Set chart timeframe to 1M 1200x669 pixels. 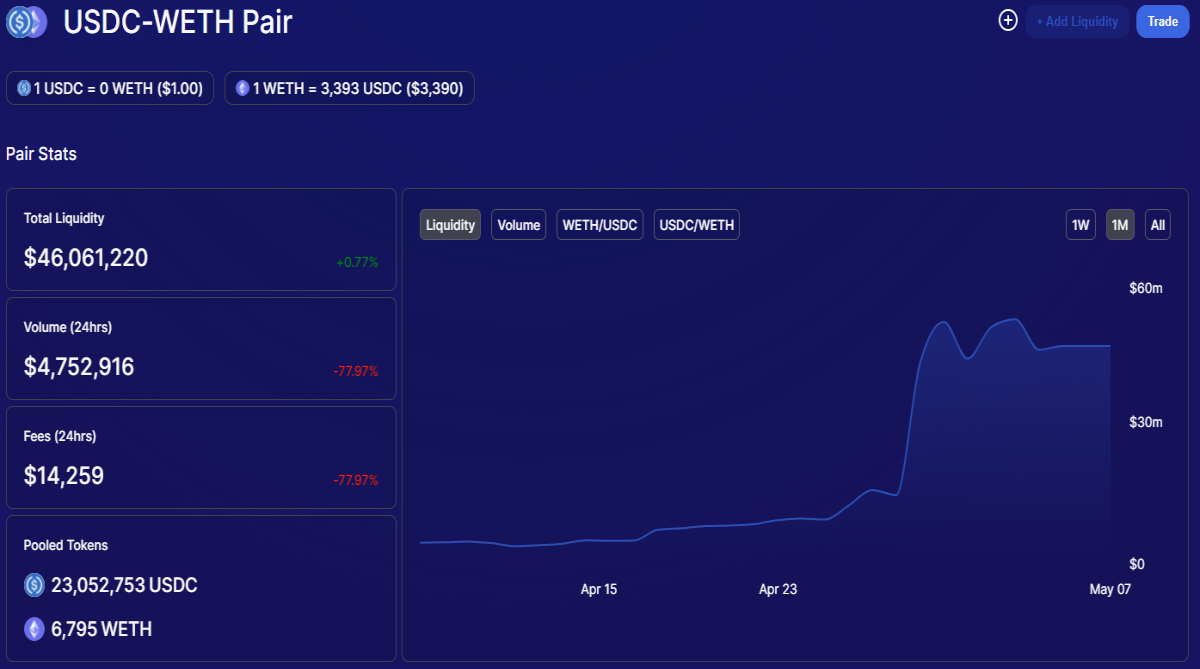pyautogui.click(x=1120, y=225)
